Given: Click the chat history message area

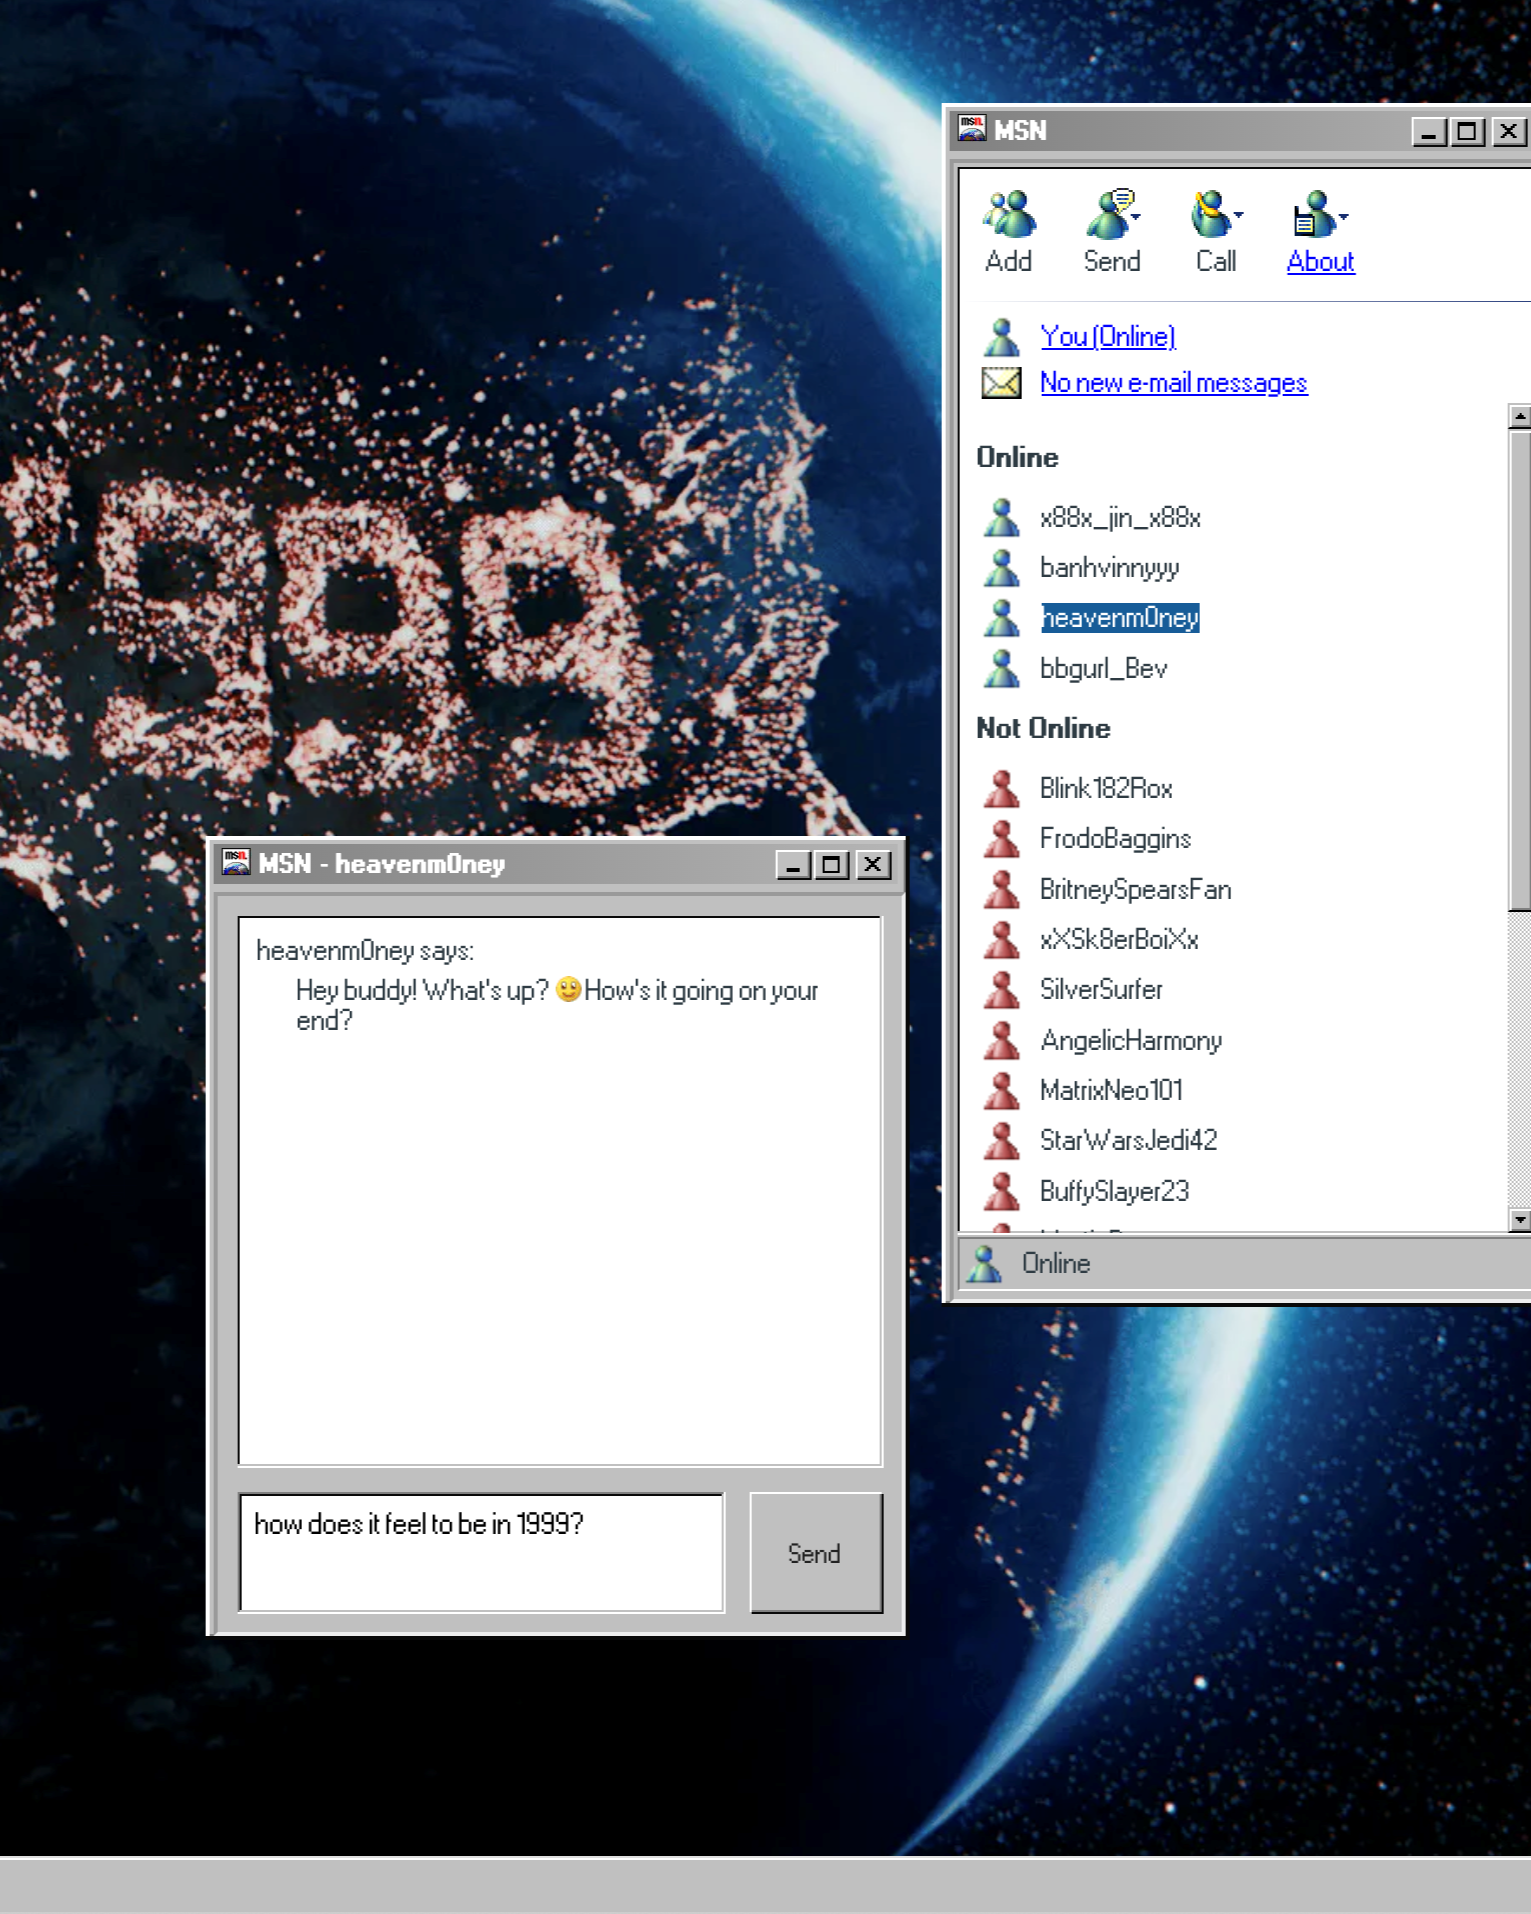Looking at the screenshot, I should click(560, 1191).
